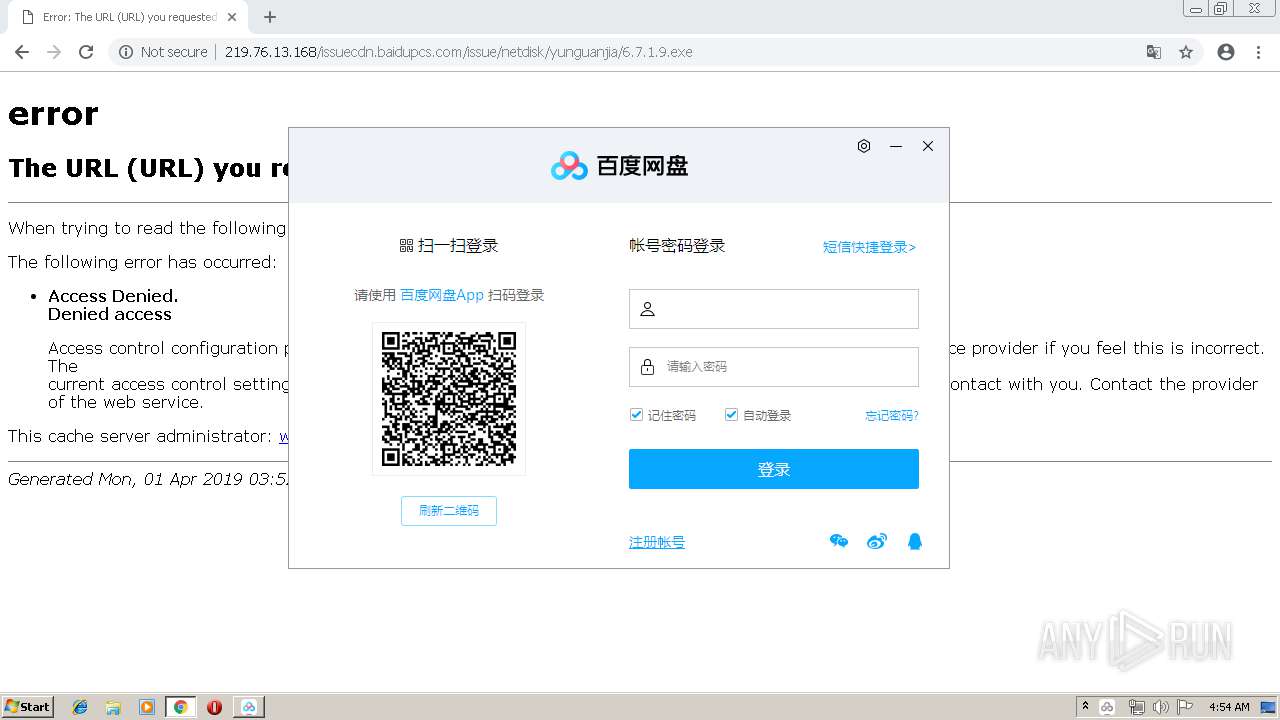Open the Opera taskbar icon
The width and height of the screenshot is (1280, 720).
[x=214, y=707]
